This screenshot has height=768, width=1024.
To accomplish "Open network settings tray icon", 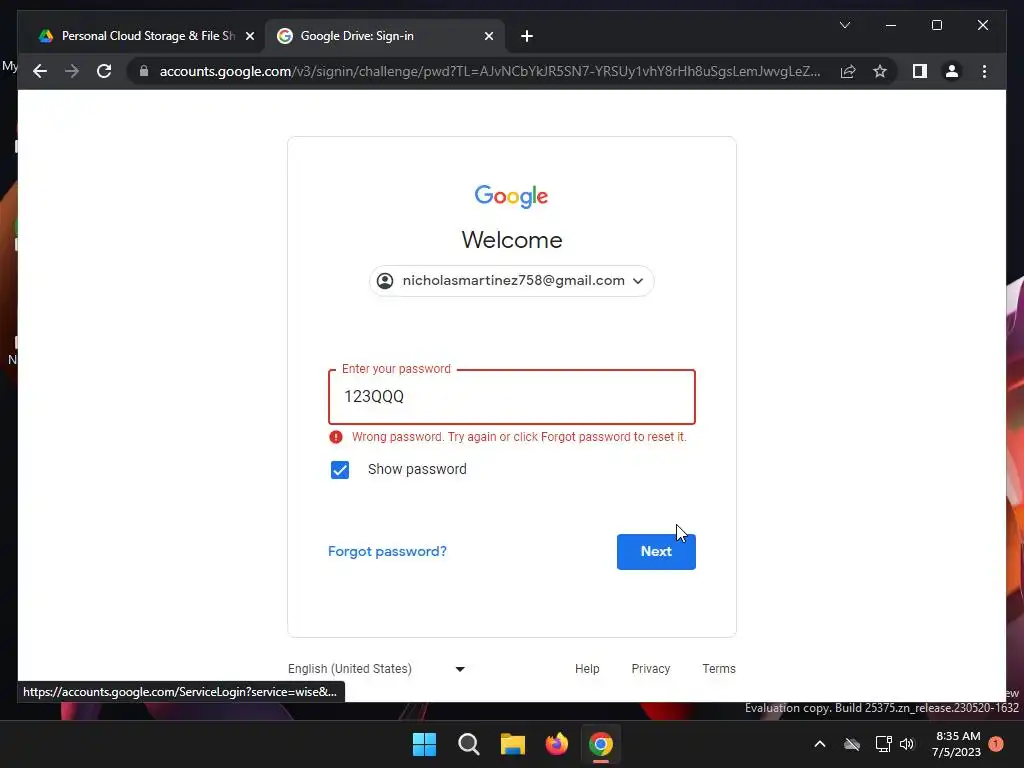I will pos(883,744).
